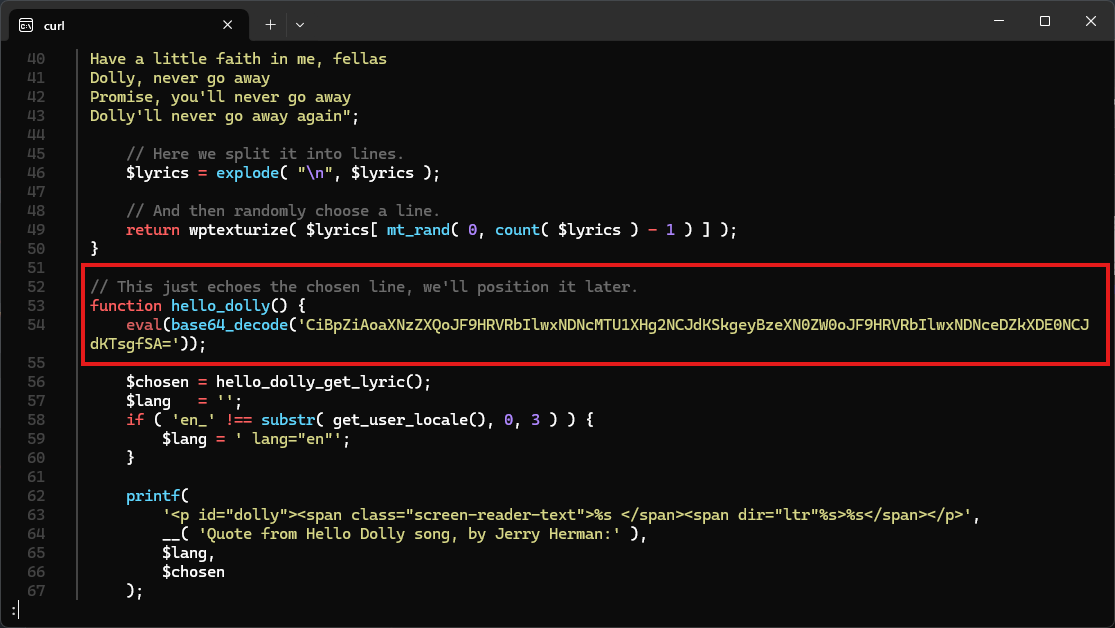1115x628 pixels.
Task: Click line number 54
Action: pyautogui.click(x=36, y=325)
